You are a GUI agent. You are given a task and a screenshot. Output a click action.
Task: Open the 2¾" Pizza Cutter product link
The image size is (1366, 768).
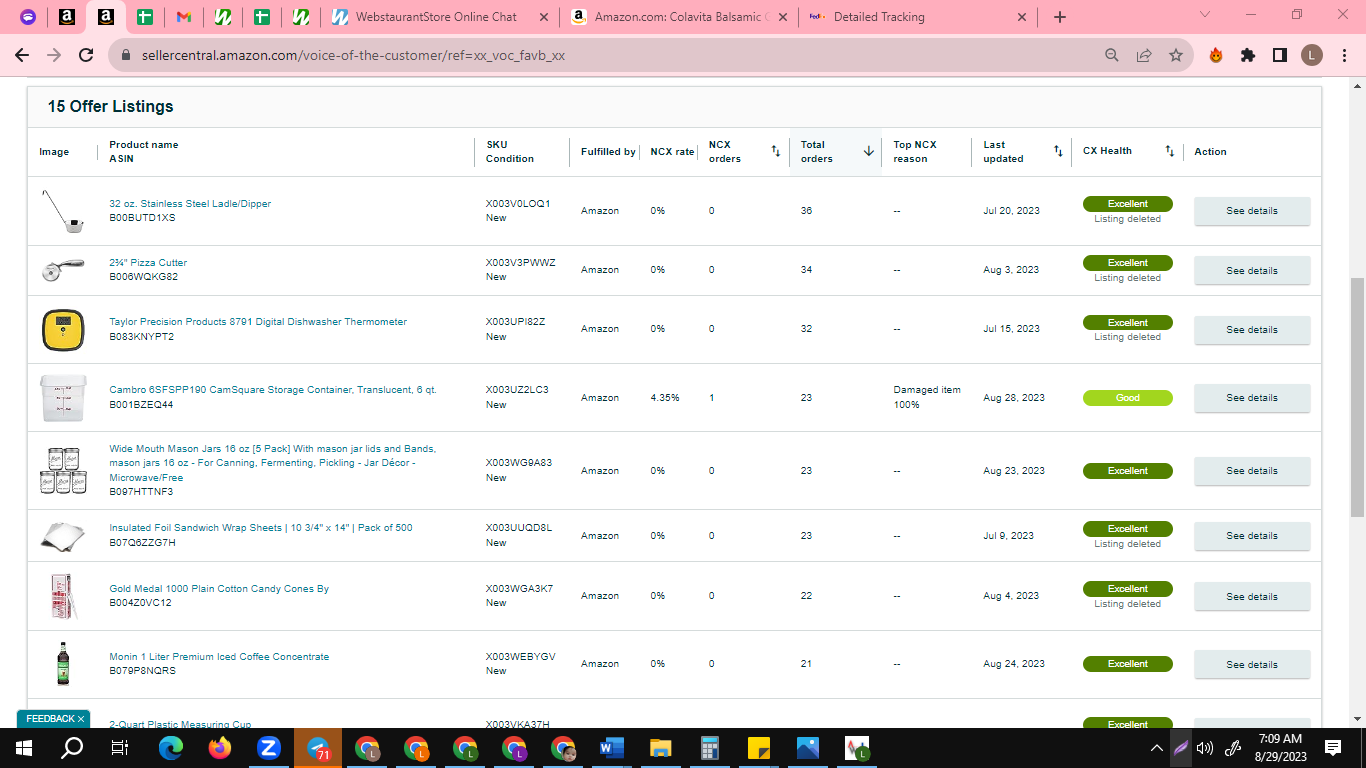pos(148,263)
